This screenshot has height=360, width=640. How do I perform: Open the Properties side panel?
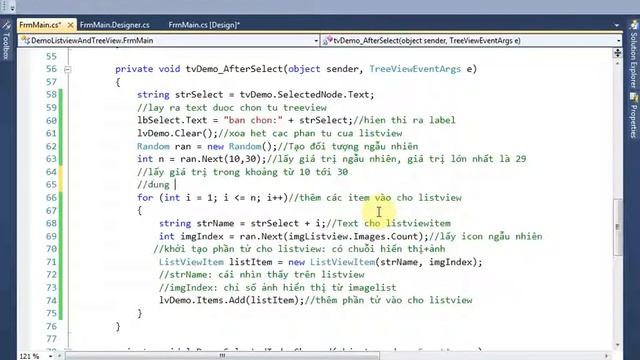tap(634, 116)
